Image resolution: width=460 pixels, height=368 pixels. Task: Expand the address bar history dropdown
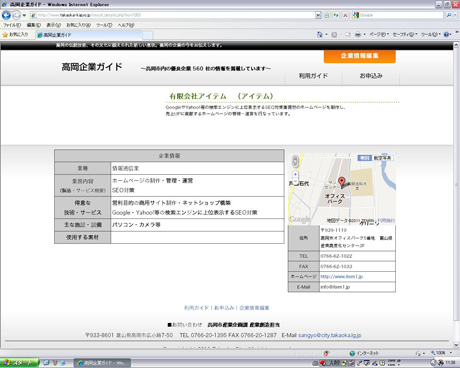click(318, 15)
